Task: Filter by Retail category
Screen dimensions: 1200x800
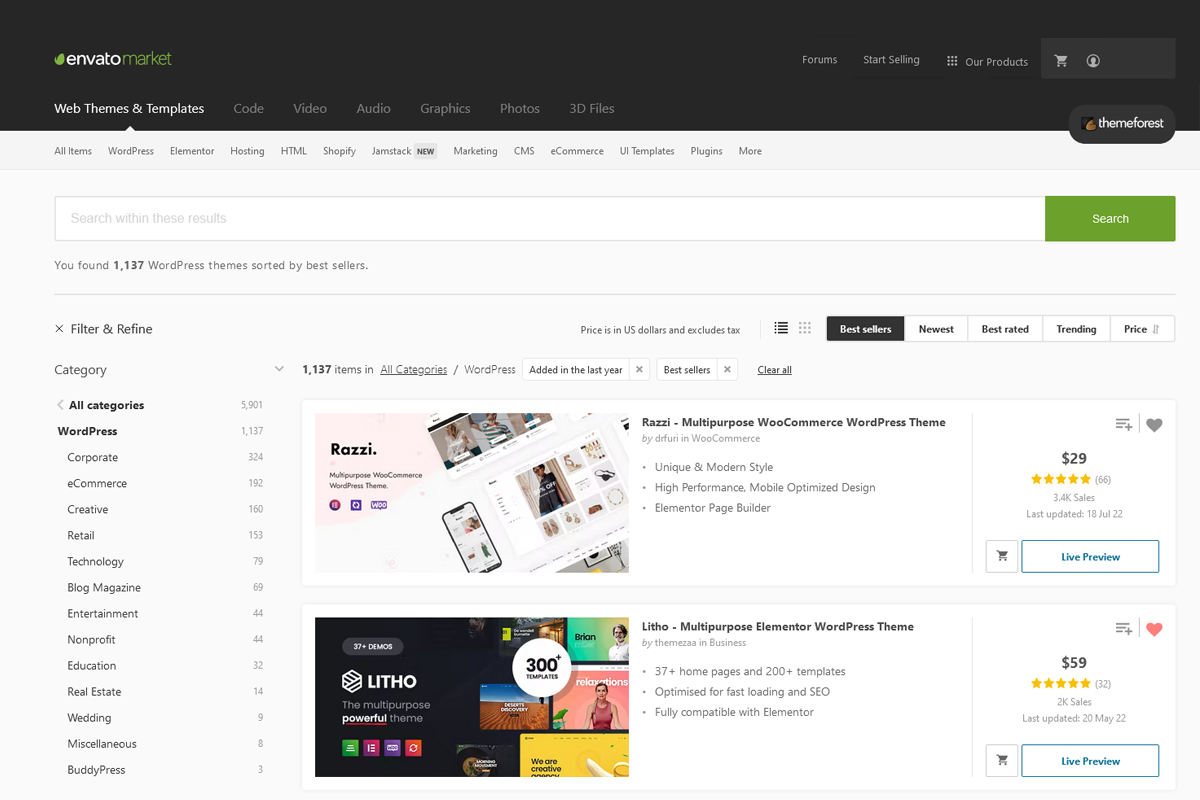Action: [x=81, y=535]
